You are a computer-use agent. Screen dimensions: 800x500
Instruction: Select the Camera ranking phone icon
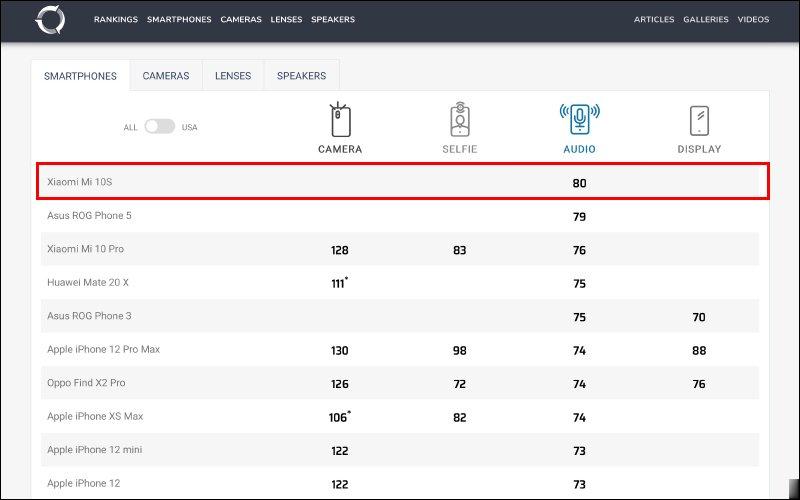coord(340,120)
